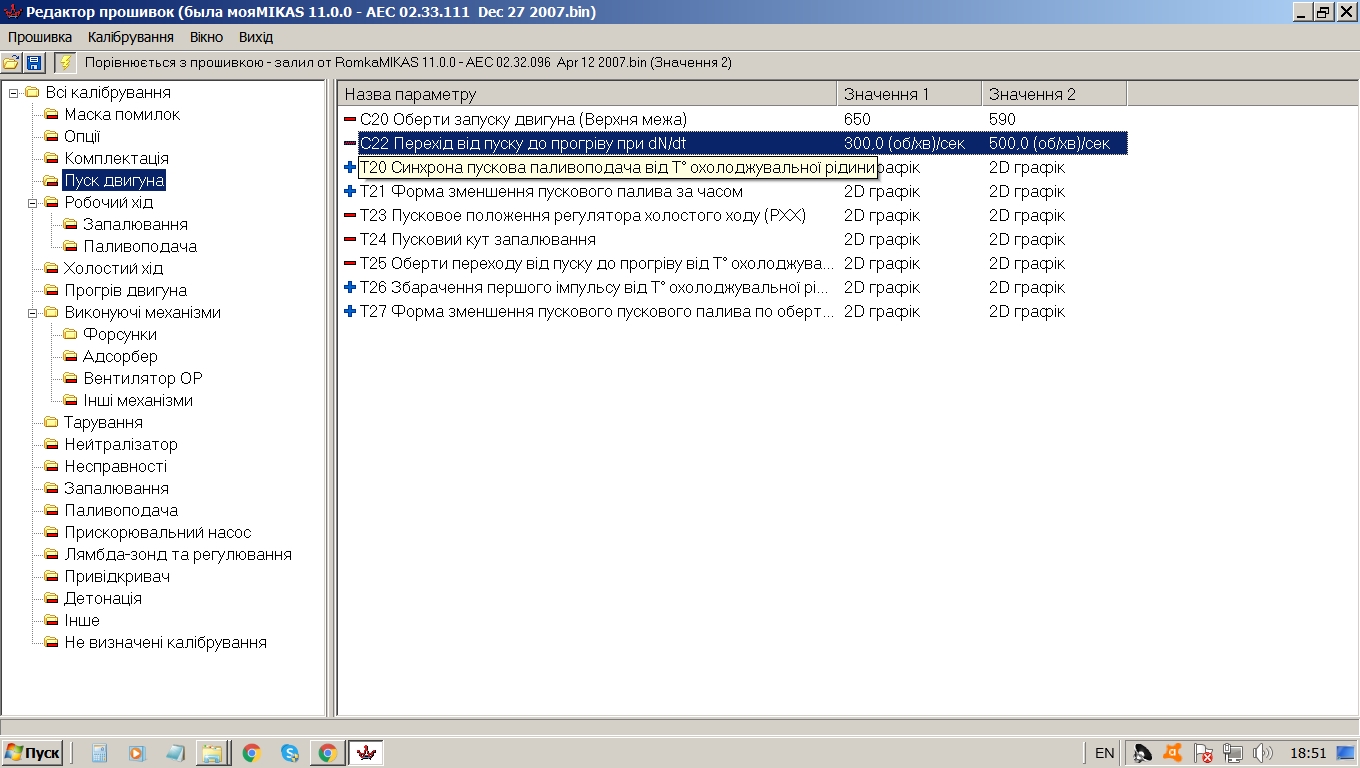Sort by the Значення 1 column header
Image resolution: width=1360 pixels, height=768 pixels.
point(909,94)
